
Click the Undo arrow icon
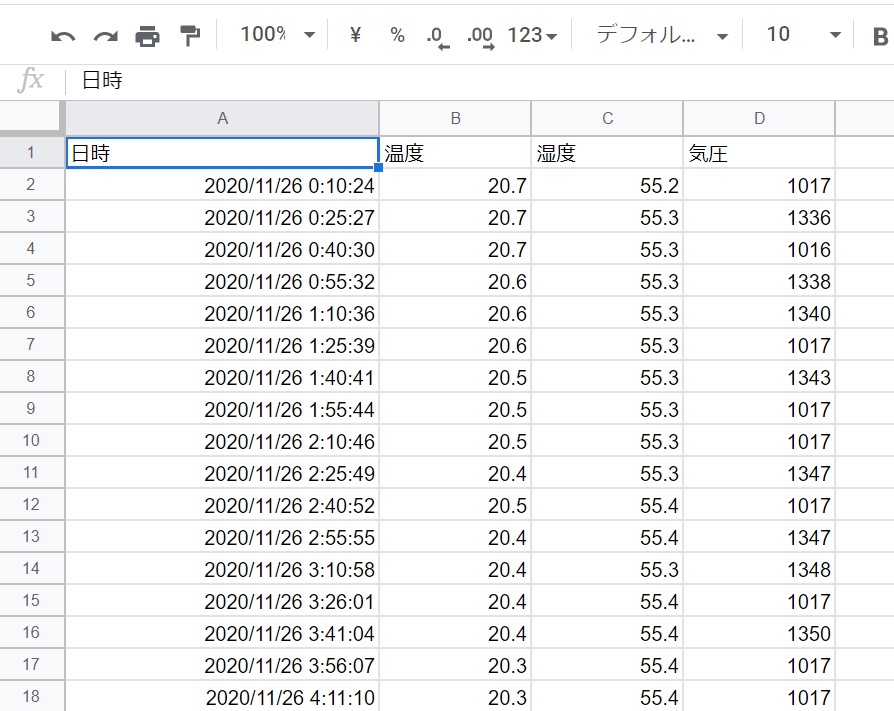[63, 36]
